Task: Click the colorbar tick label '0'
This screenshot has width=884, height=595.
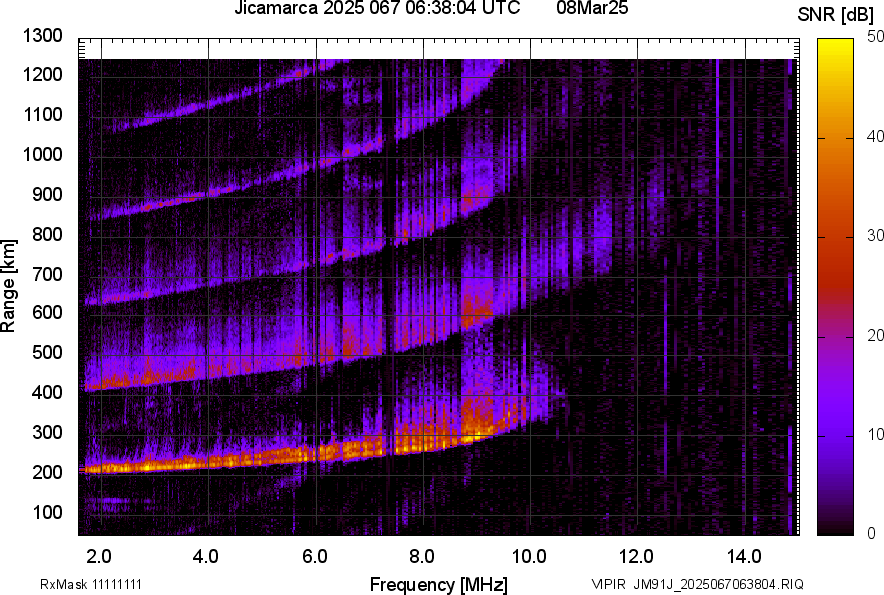Action: [872, 533]
